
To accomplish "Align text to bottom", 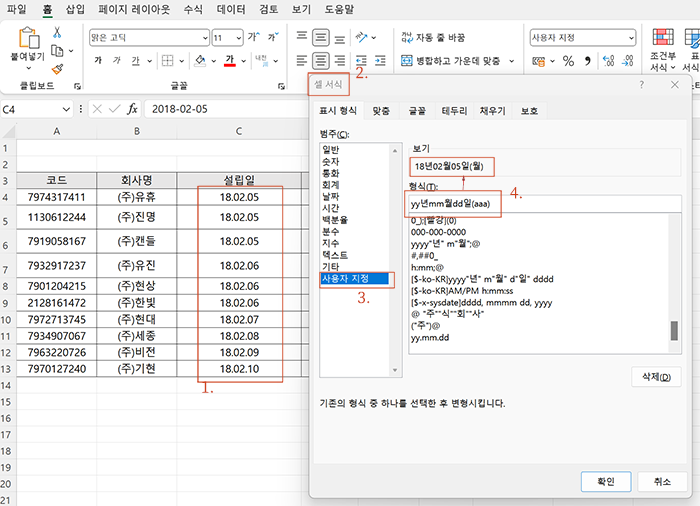I will 340,39.
